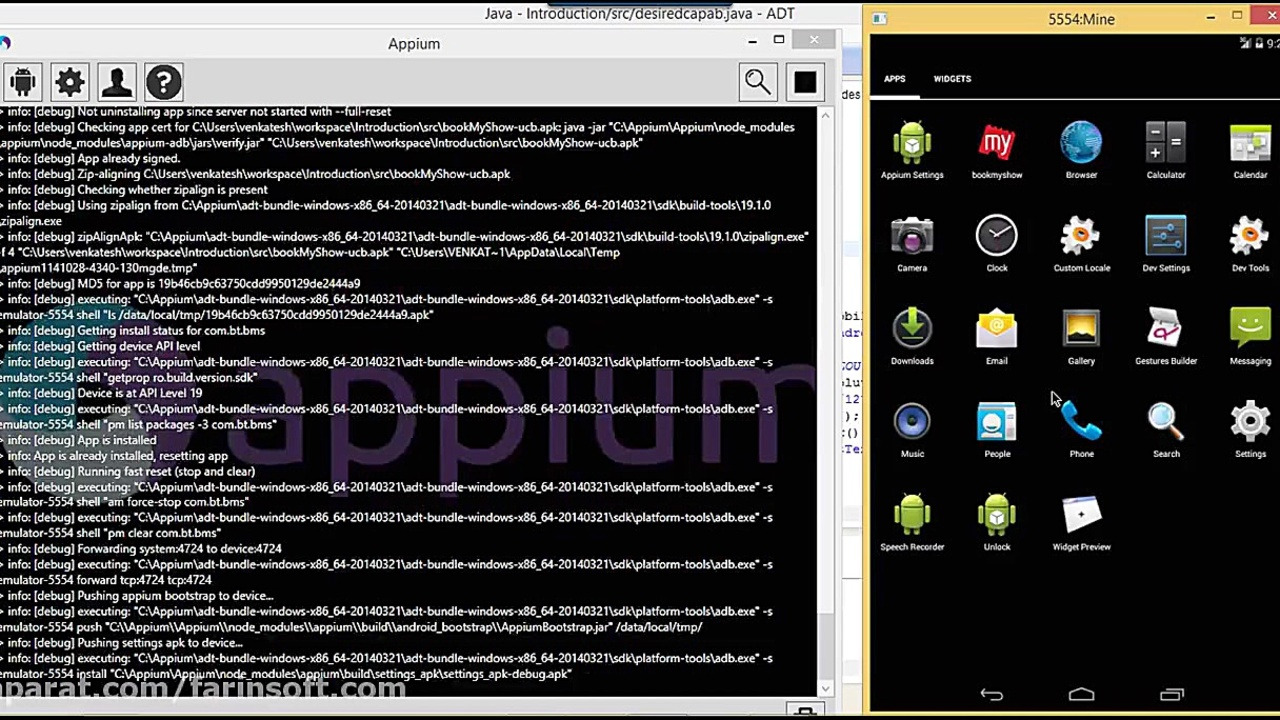The height and width of the screenshot is (720, 1280).
Task: Open the Appium help question mark
Action: pyautogui.click(x=164, y=82)
